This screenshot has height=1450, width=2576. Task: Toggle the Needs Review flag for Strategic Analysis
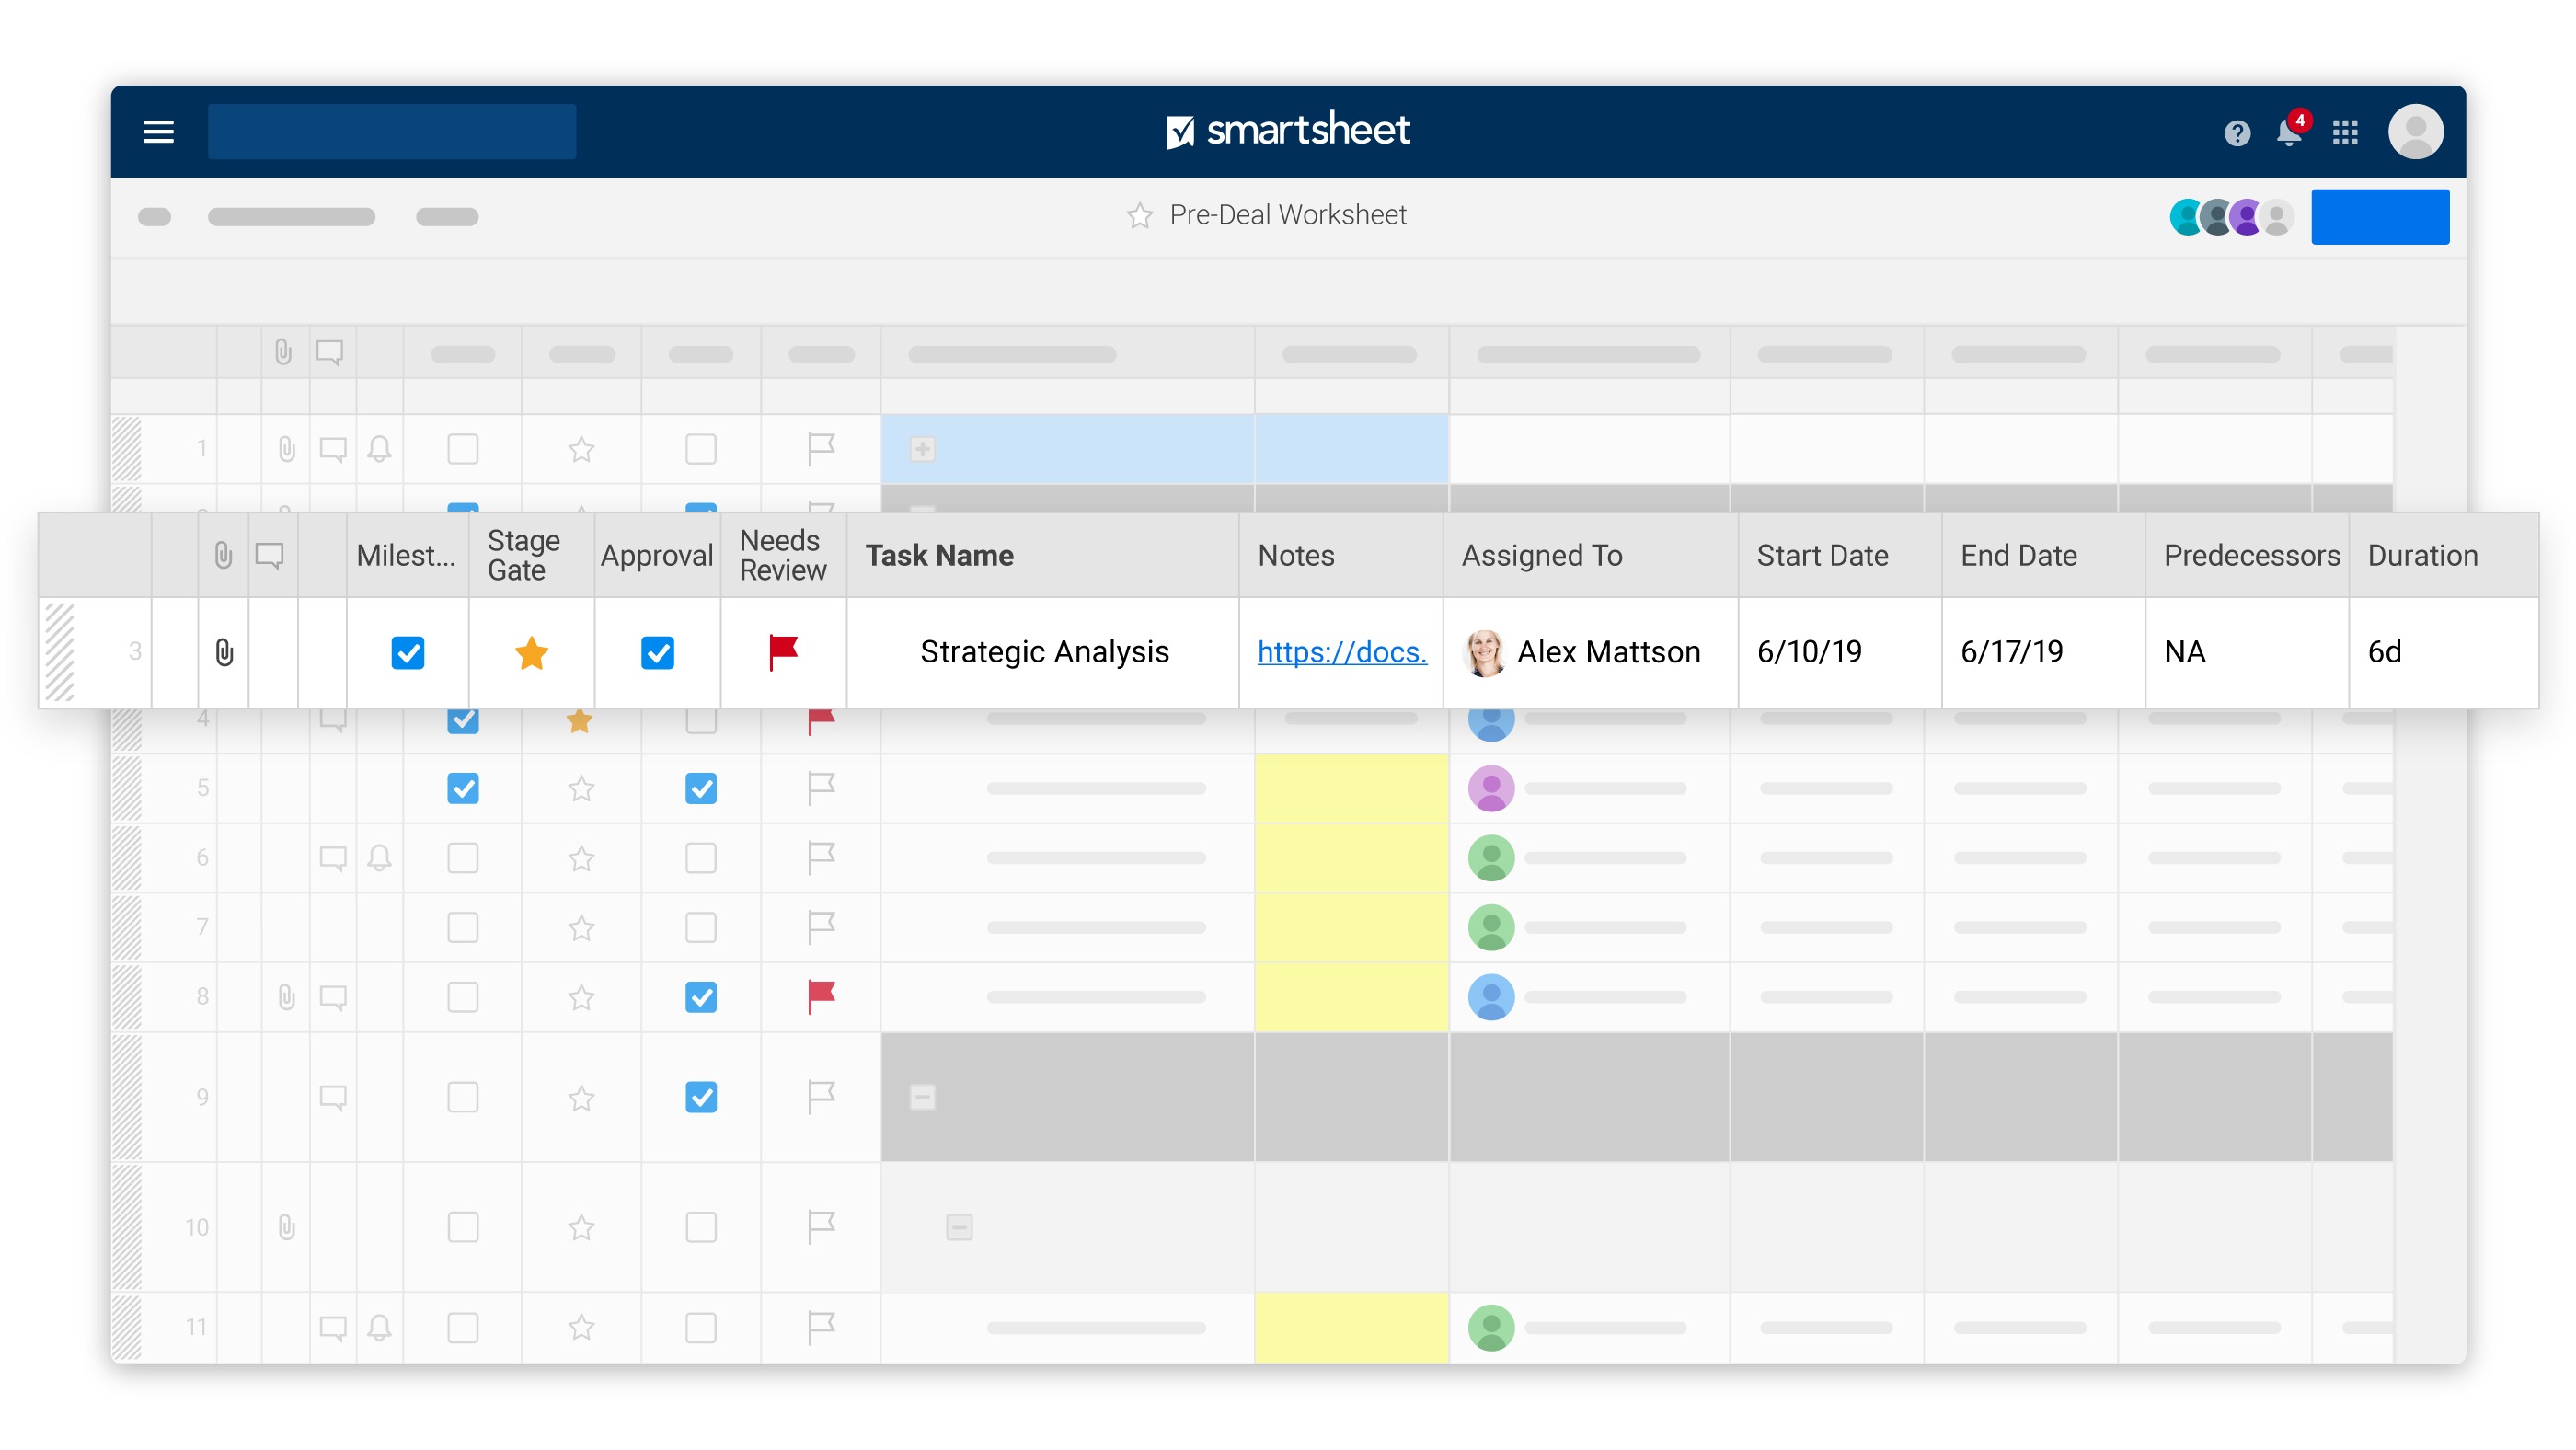click(783, 652)
